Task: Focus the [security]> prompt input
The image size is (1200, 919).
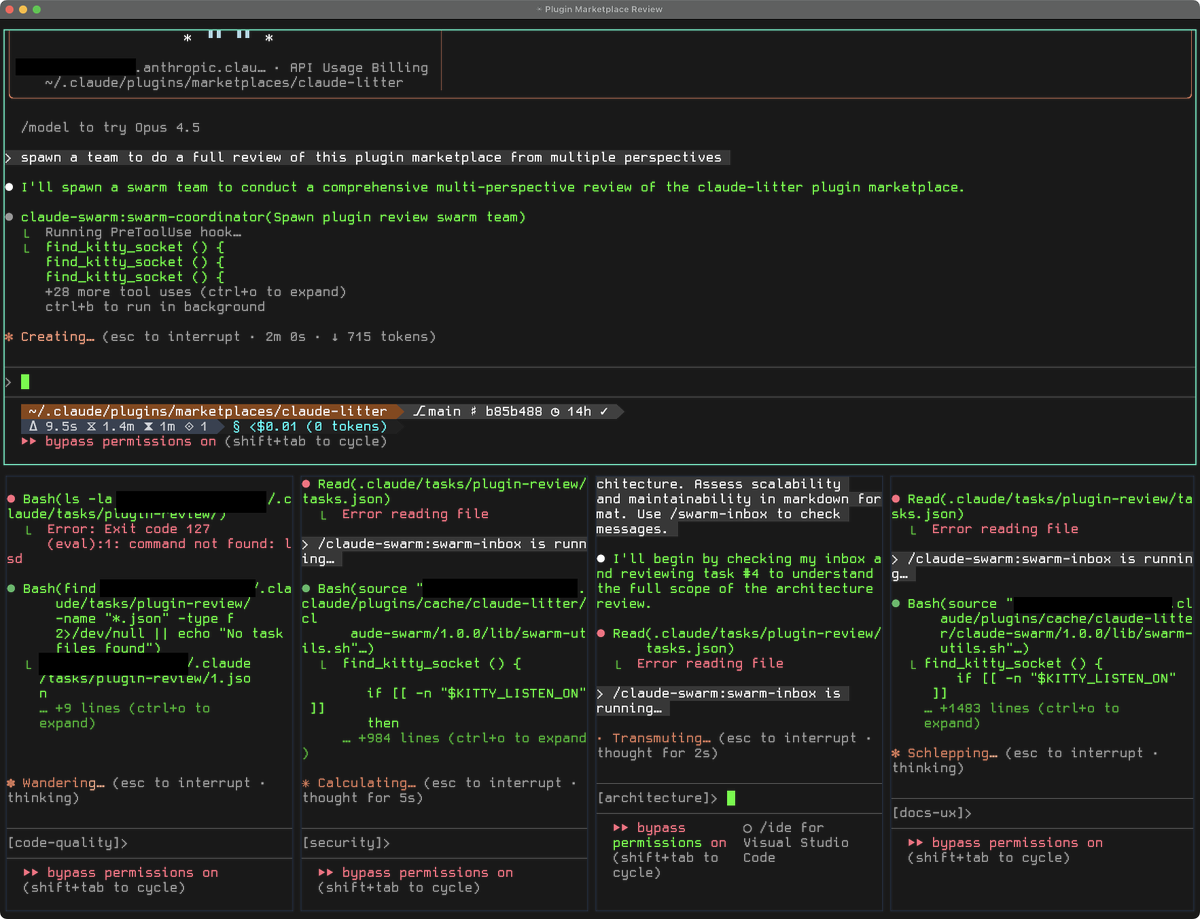Action: tap(444, 843)
